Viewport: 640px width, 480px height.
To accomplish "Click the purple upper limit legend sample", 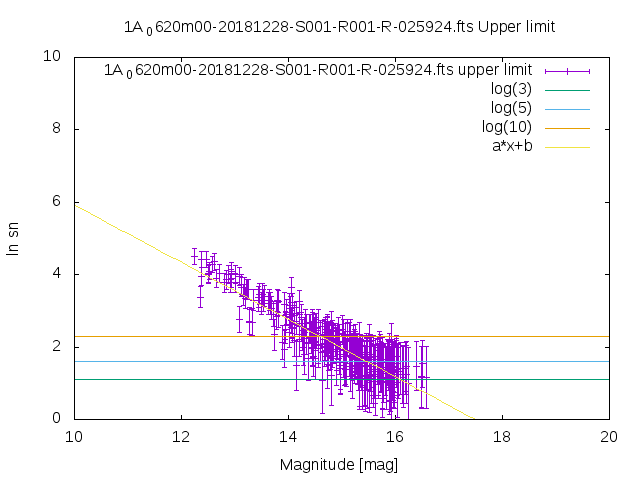I will [567, 71].
